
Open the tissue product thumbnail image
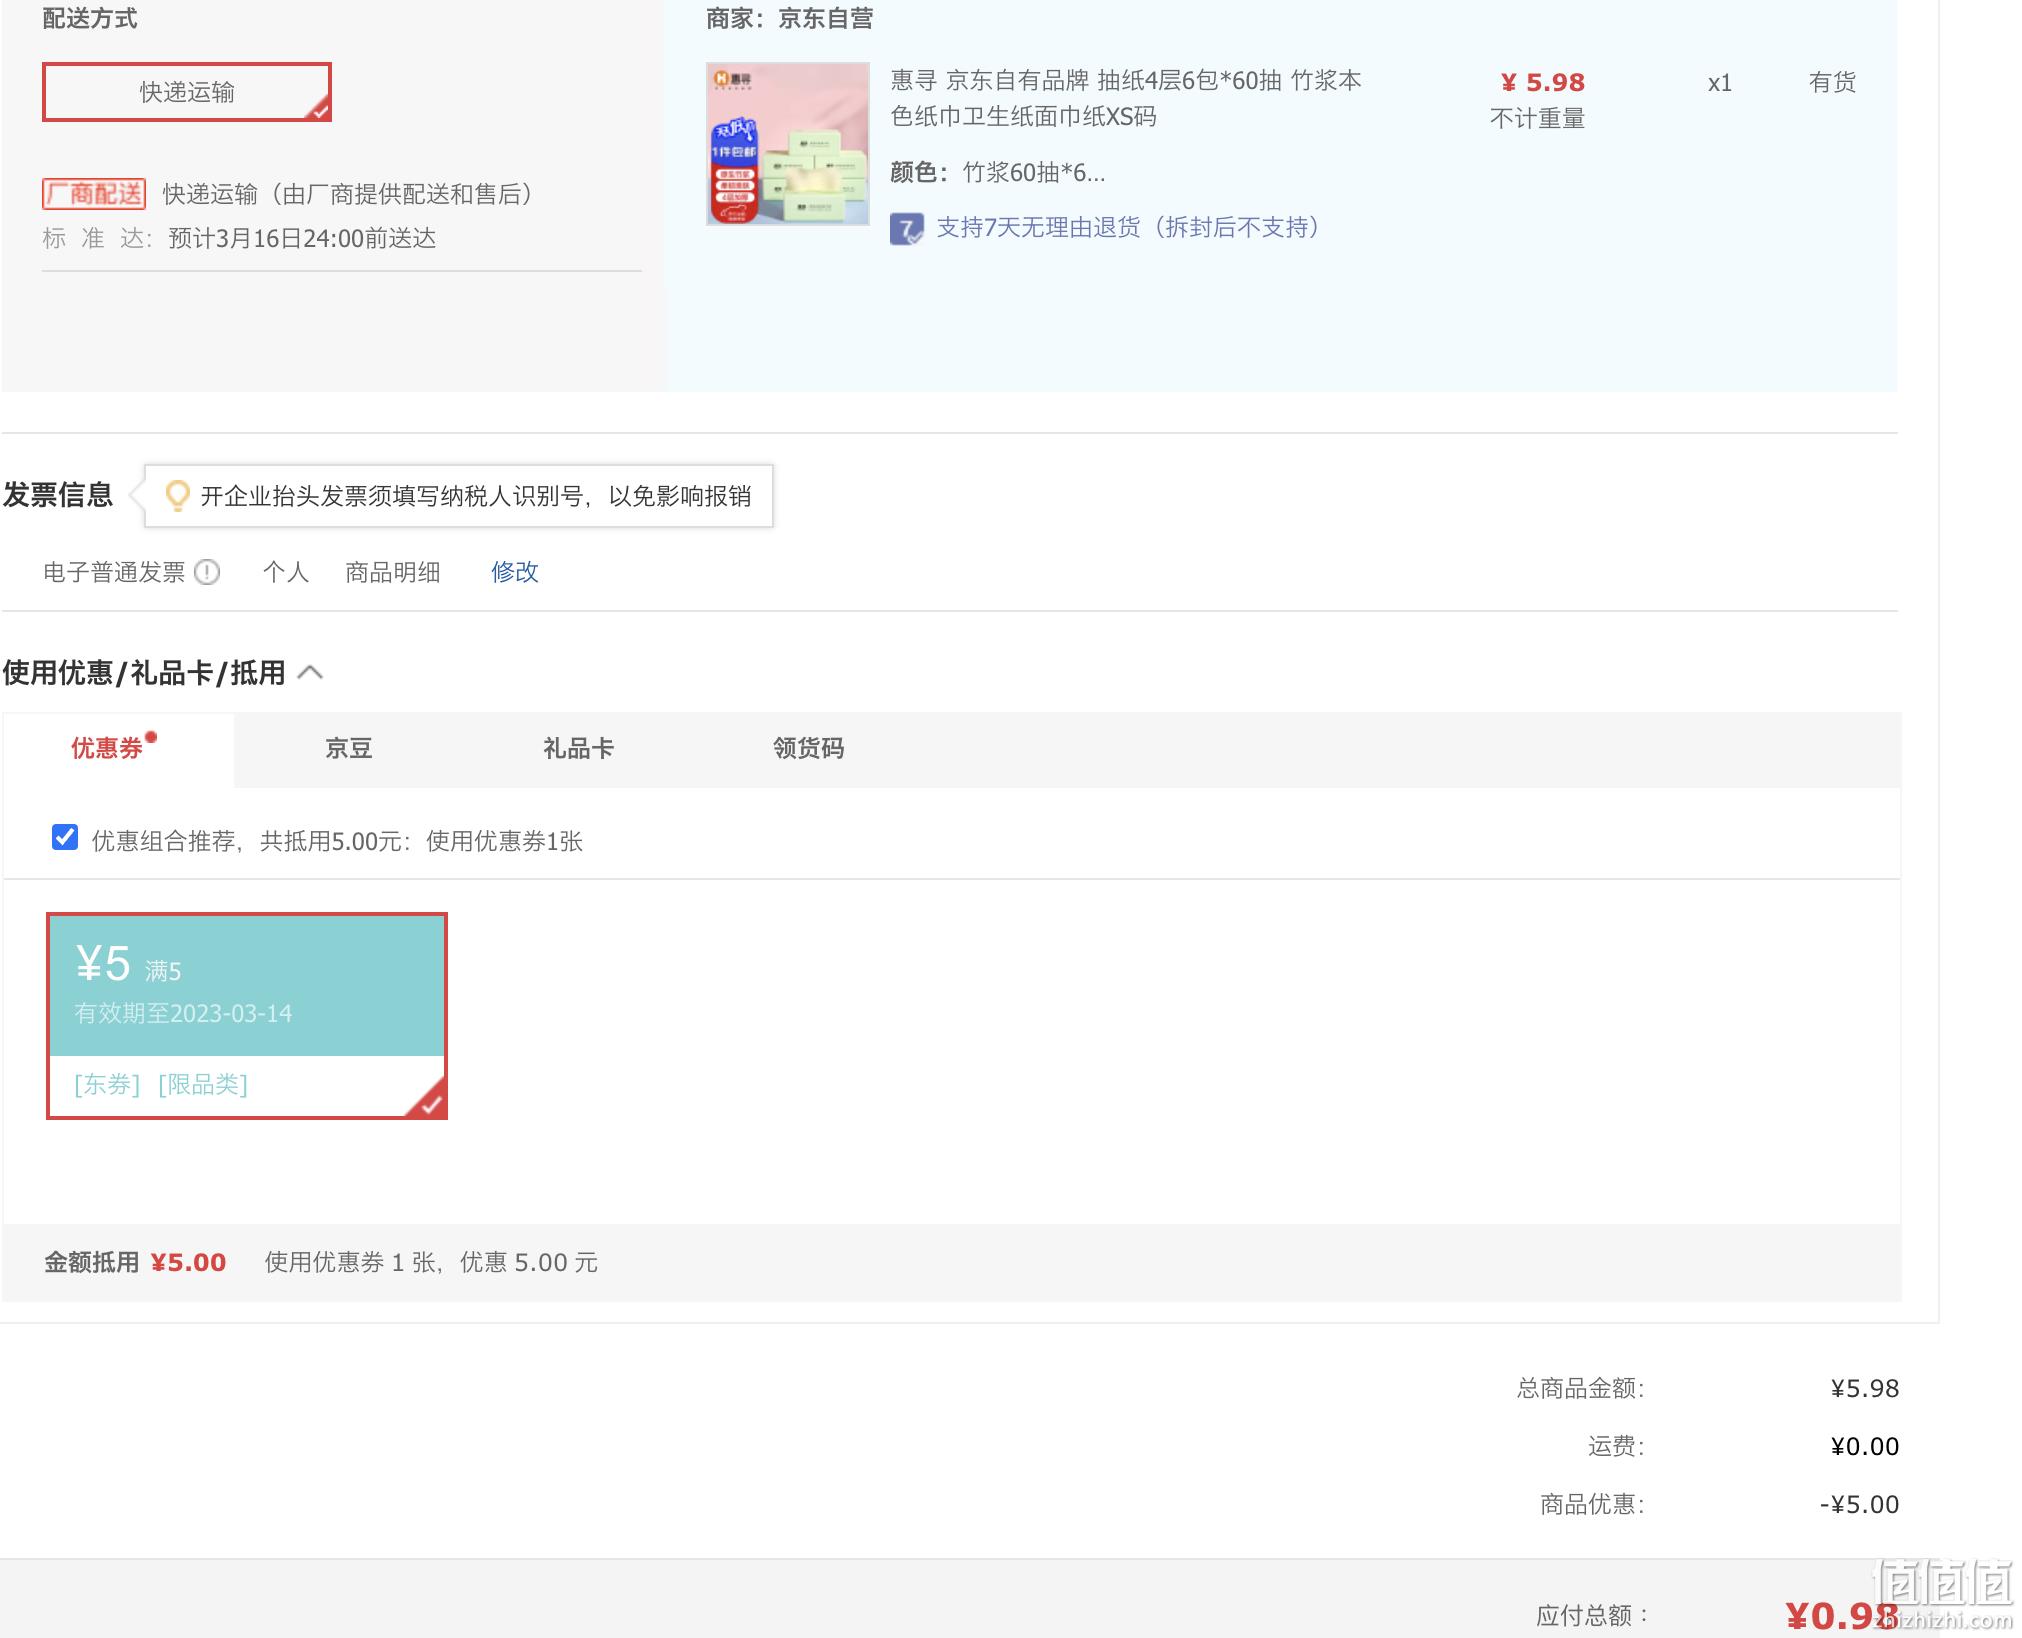tap(788, 144)
